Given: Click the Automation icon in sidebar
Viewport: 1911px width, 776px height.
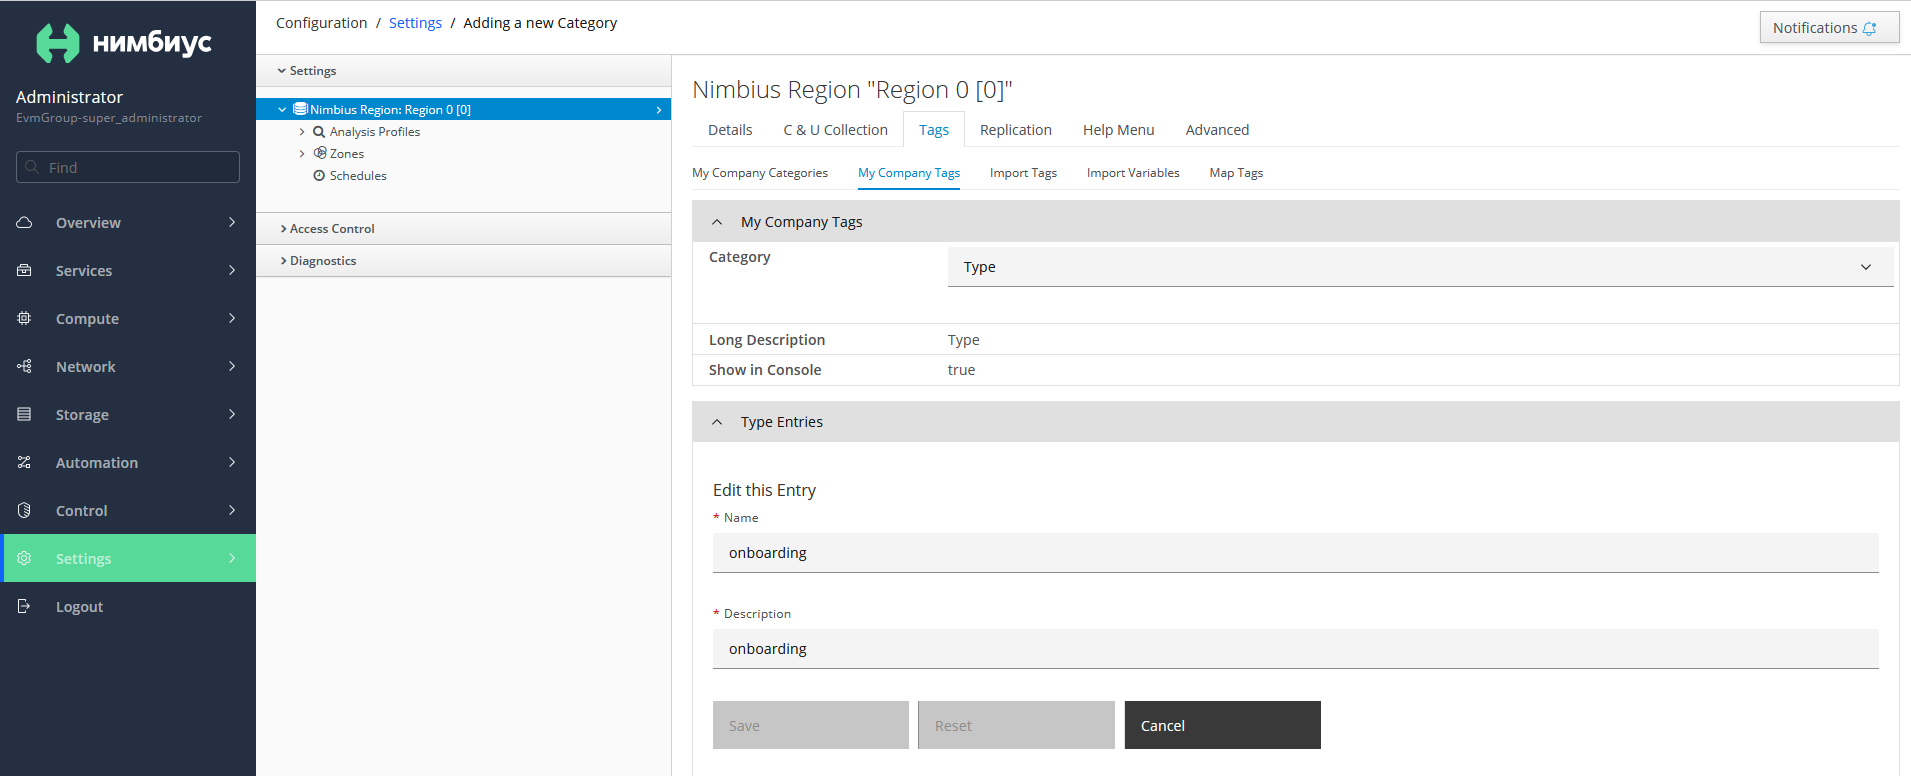Looking at the screenshot, I should click(24, 462).
